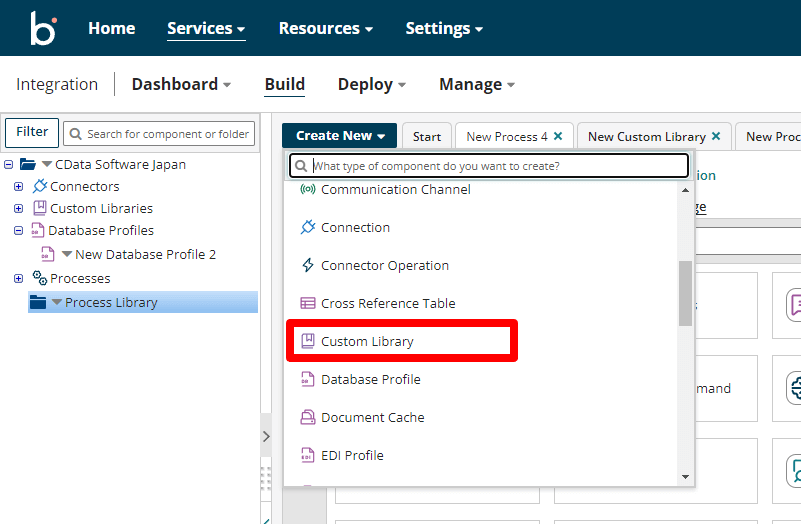
Task: Choose Custom Library from the component list
Action: click(367, 342)
